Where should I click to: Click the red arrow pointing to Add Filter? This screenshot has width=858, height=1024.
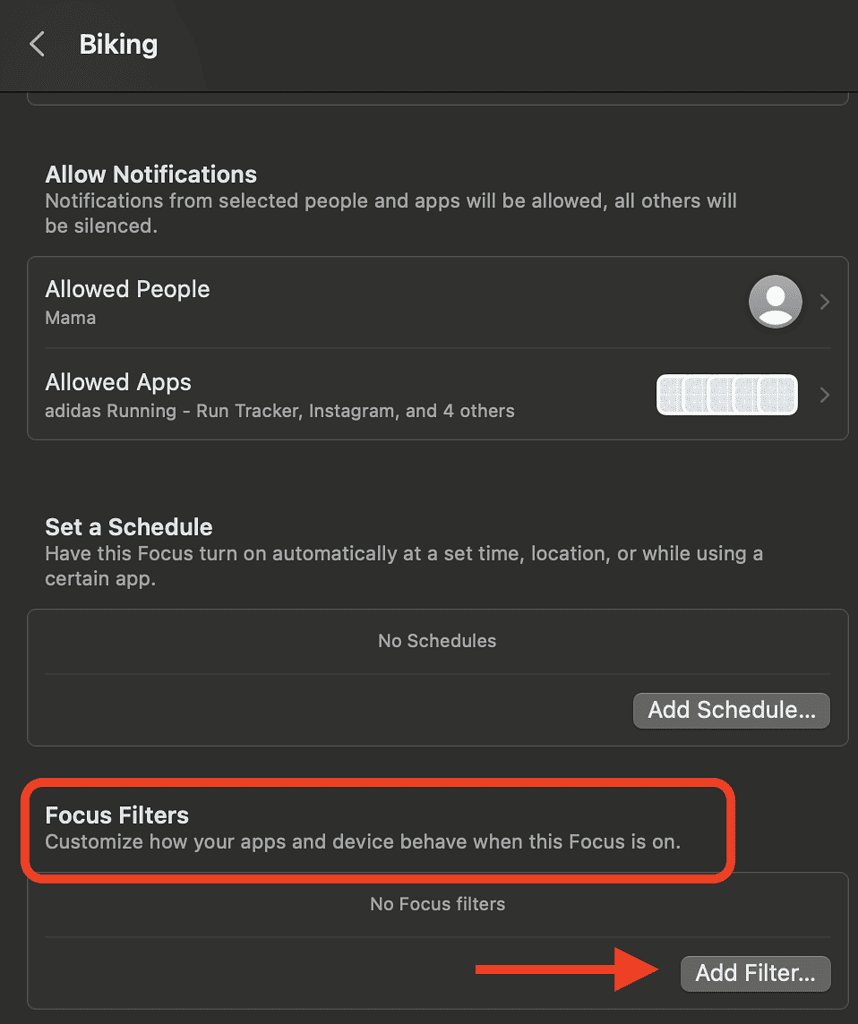click(x=567, y=970)
